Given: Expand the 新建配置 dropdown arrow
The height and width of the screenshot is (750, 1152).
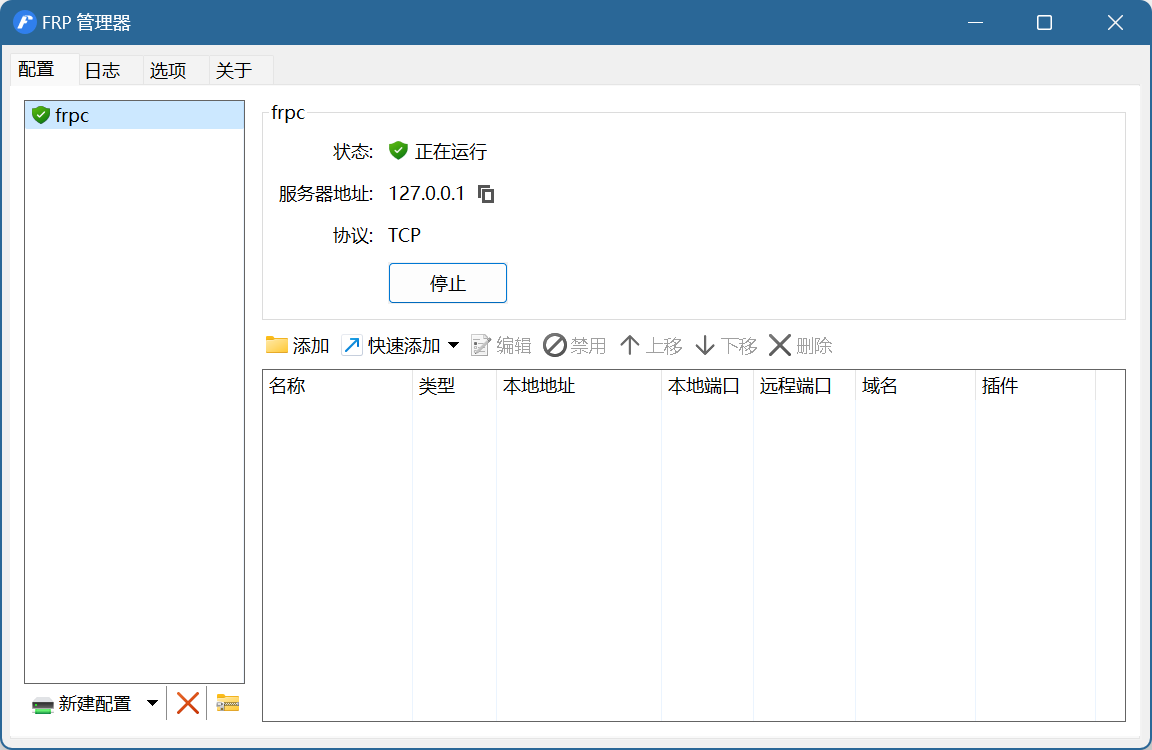Looking at the screenshot, I should click(x=152, y=703).
